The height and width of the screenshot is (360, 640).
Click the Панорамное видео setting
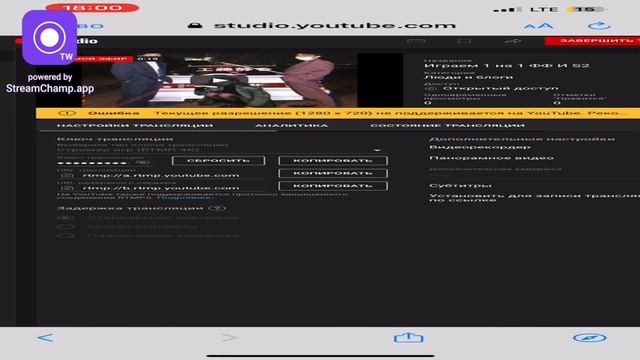tap(491, 158)
